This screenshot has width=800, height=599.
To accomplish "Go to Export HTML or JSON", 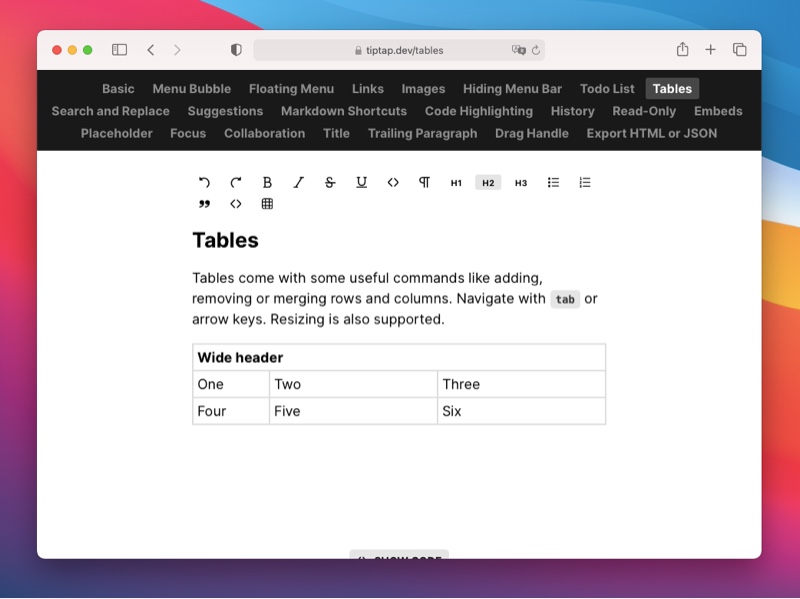I will click(651, 133).
